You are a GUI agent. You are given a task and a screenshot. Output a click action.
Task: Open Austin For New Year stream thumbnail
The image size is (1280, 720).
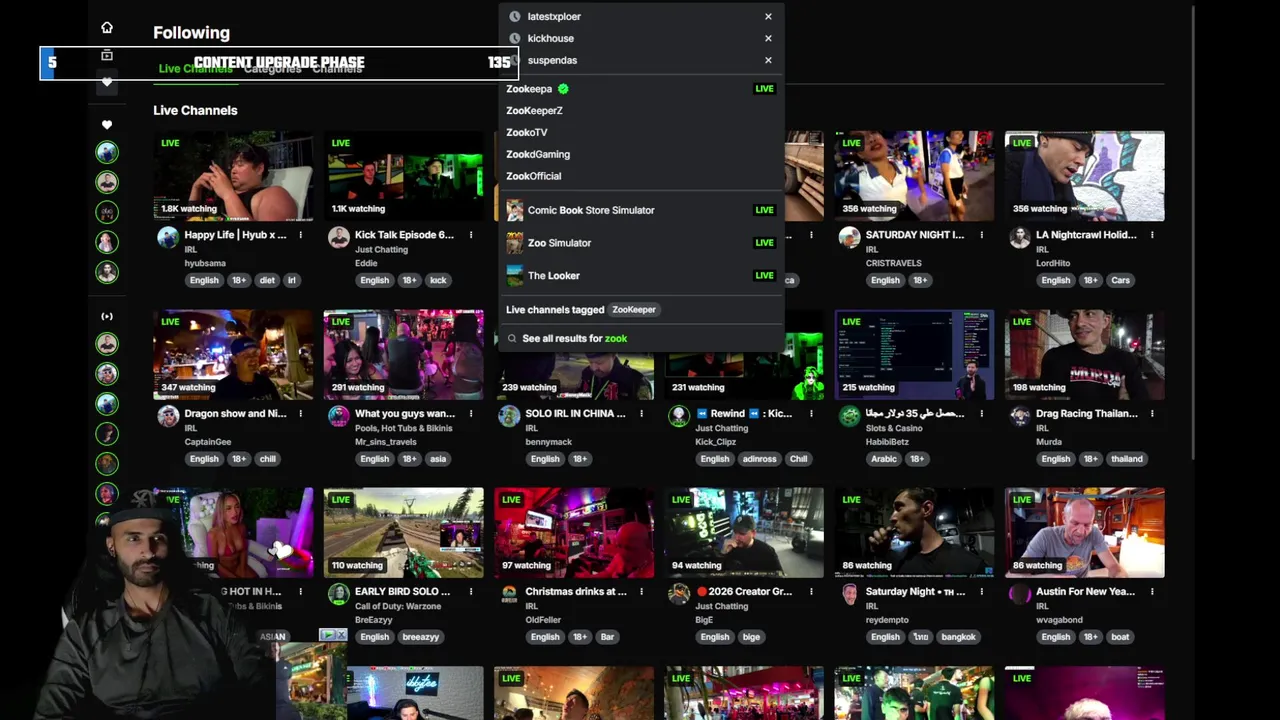(x=1084, y=532)
